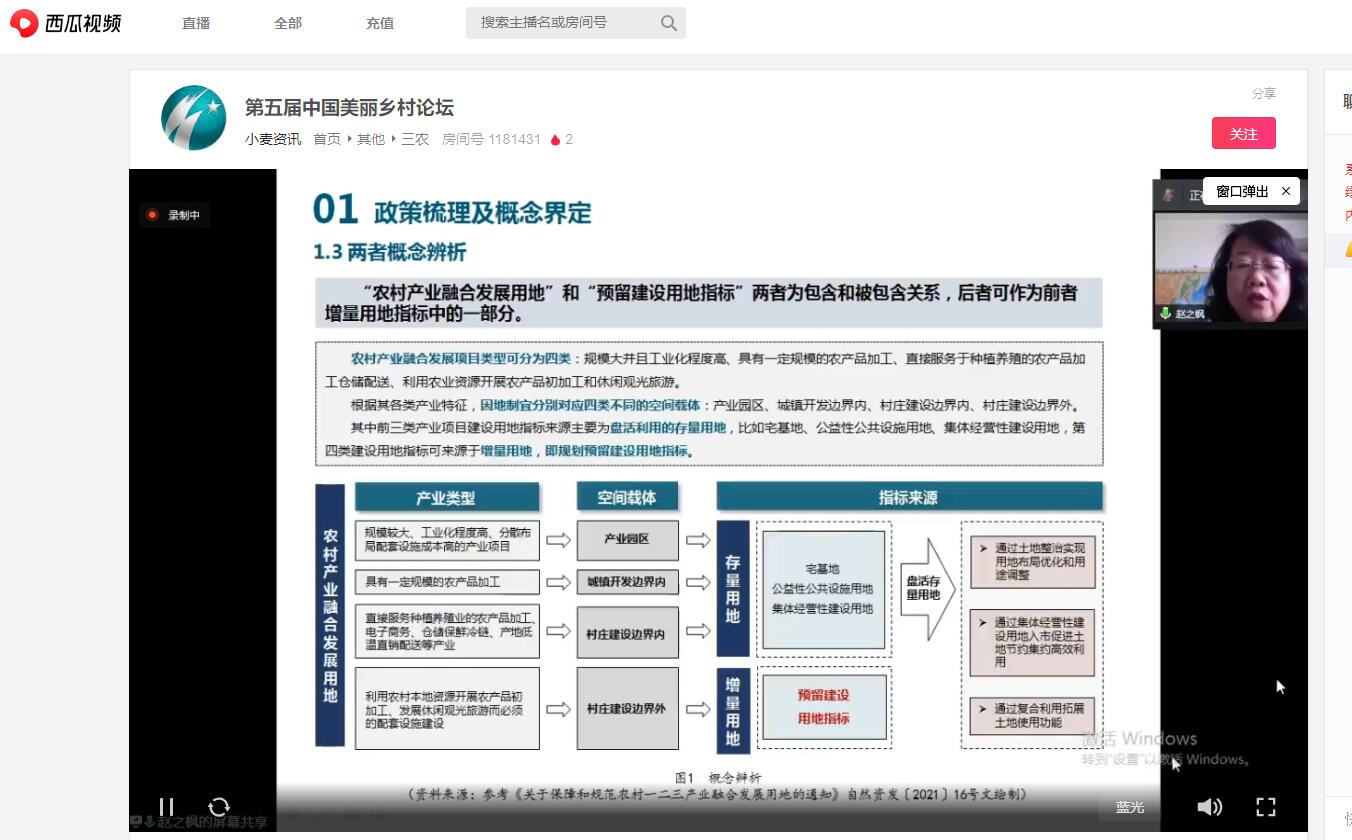Open the 直播 navigation item
The height and width of the screenshot is (840, 1352).
tap(196, 23)
